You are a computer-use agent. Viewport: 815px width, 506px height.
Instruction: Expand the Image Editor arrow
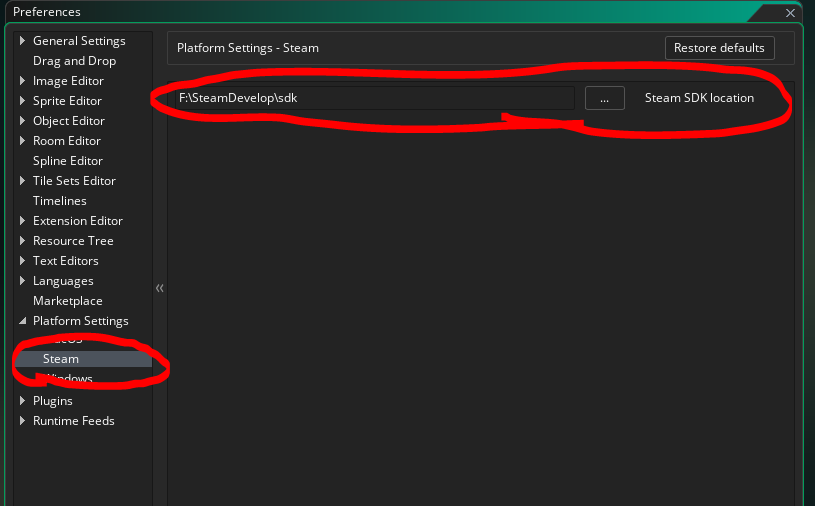[22, 81]
